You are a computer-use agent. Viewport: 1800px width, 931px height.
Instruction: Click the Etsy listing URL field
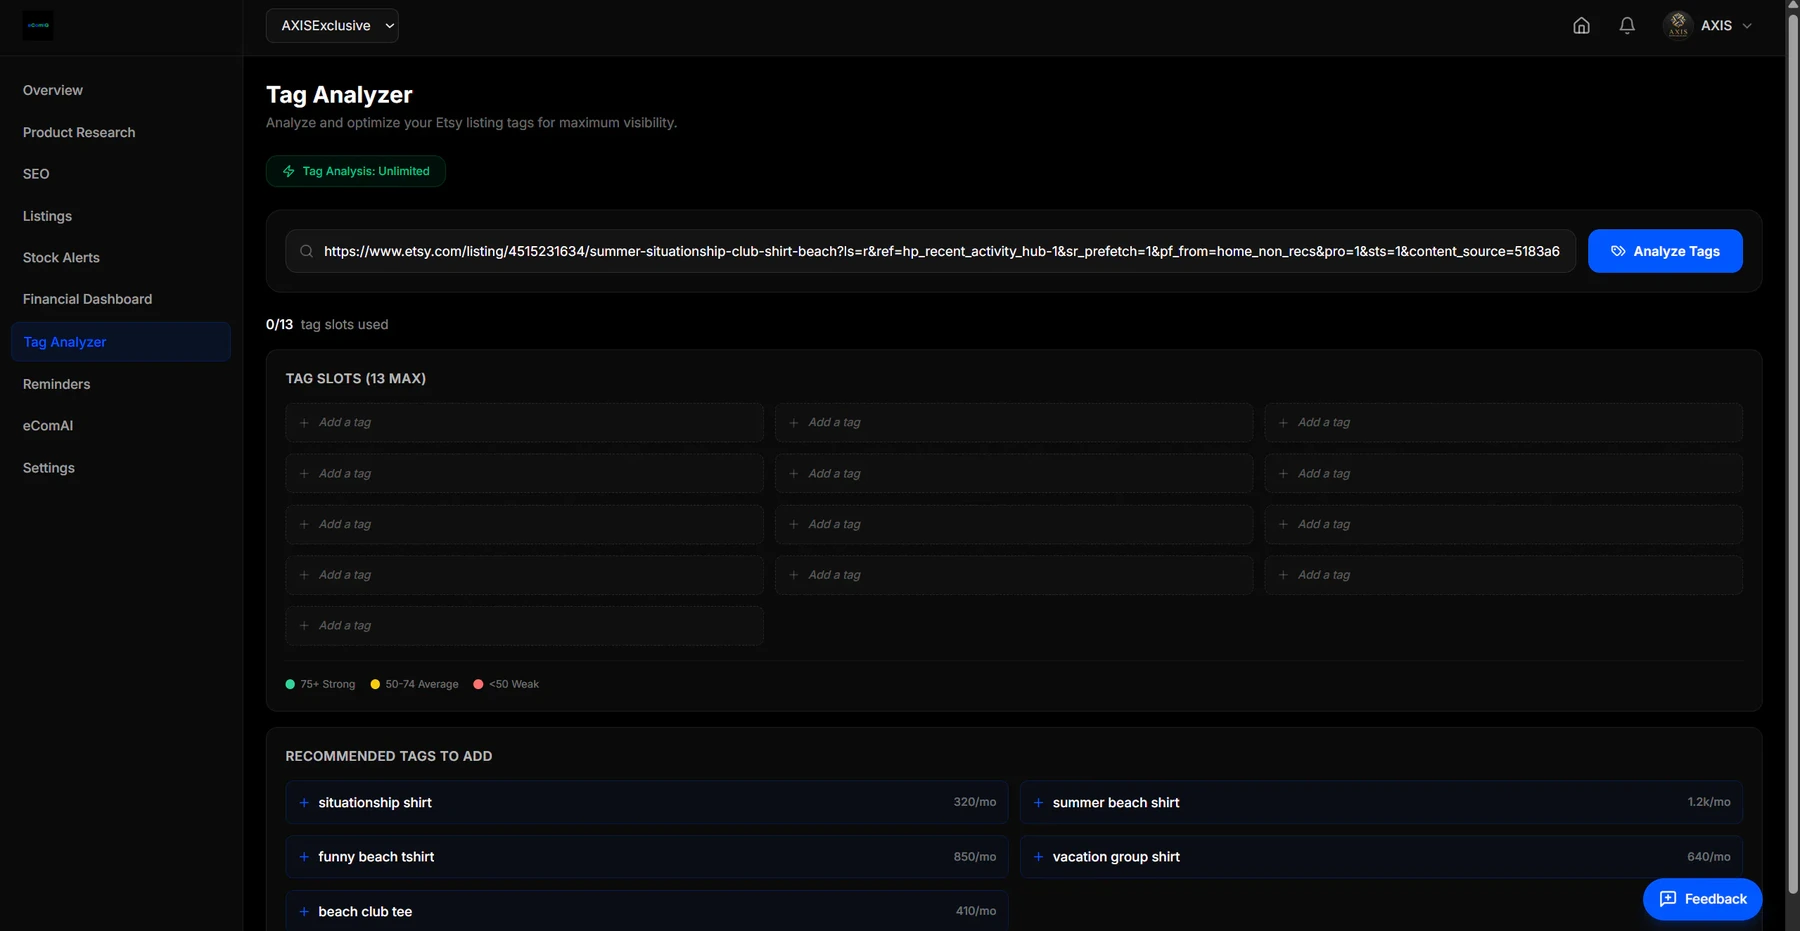(930, 251)
